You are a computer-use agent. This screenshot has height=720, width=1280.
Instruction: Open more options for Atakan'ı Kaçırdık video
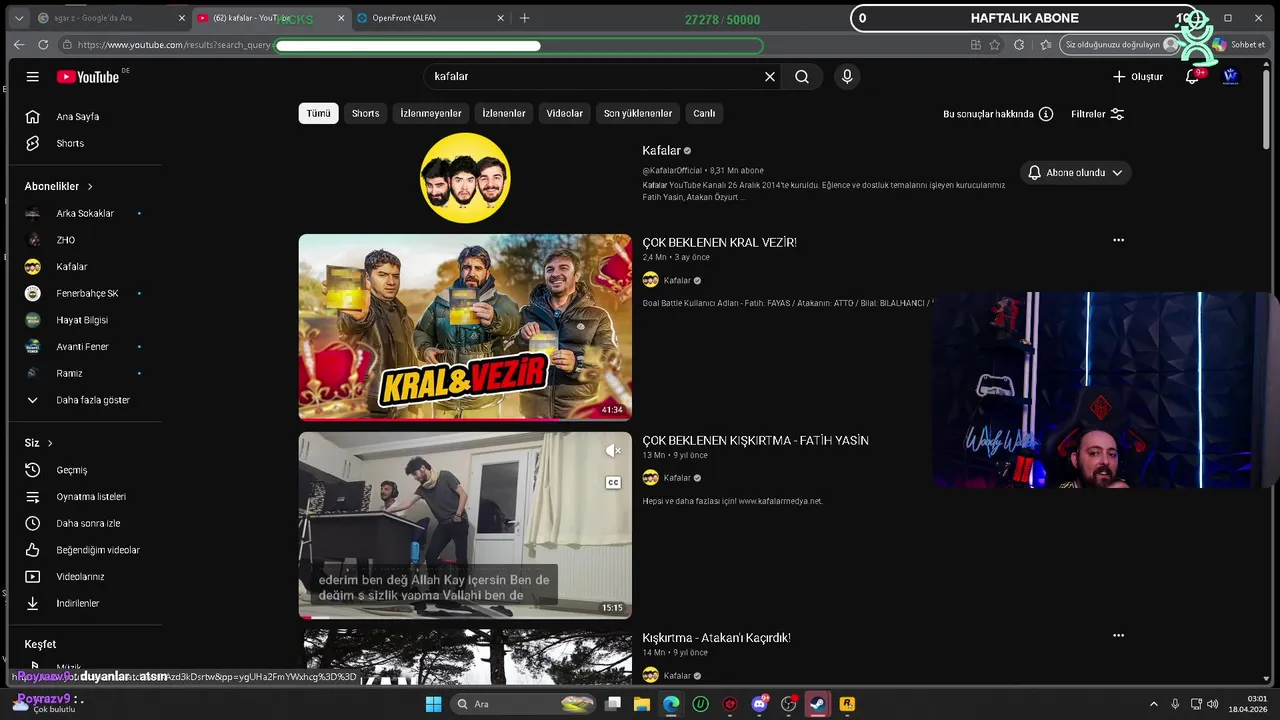click(x=1118, y=635)
